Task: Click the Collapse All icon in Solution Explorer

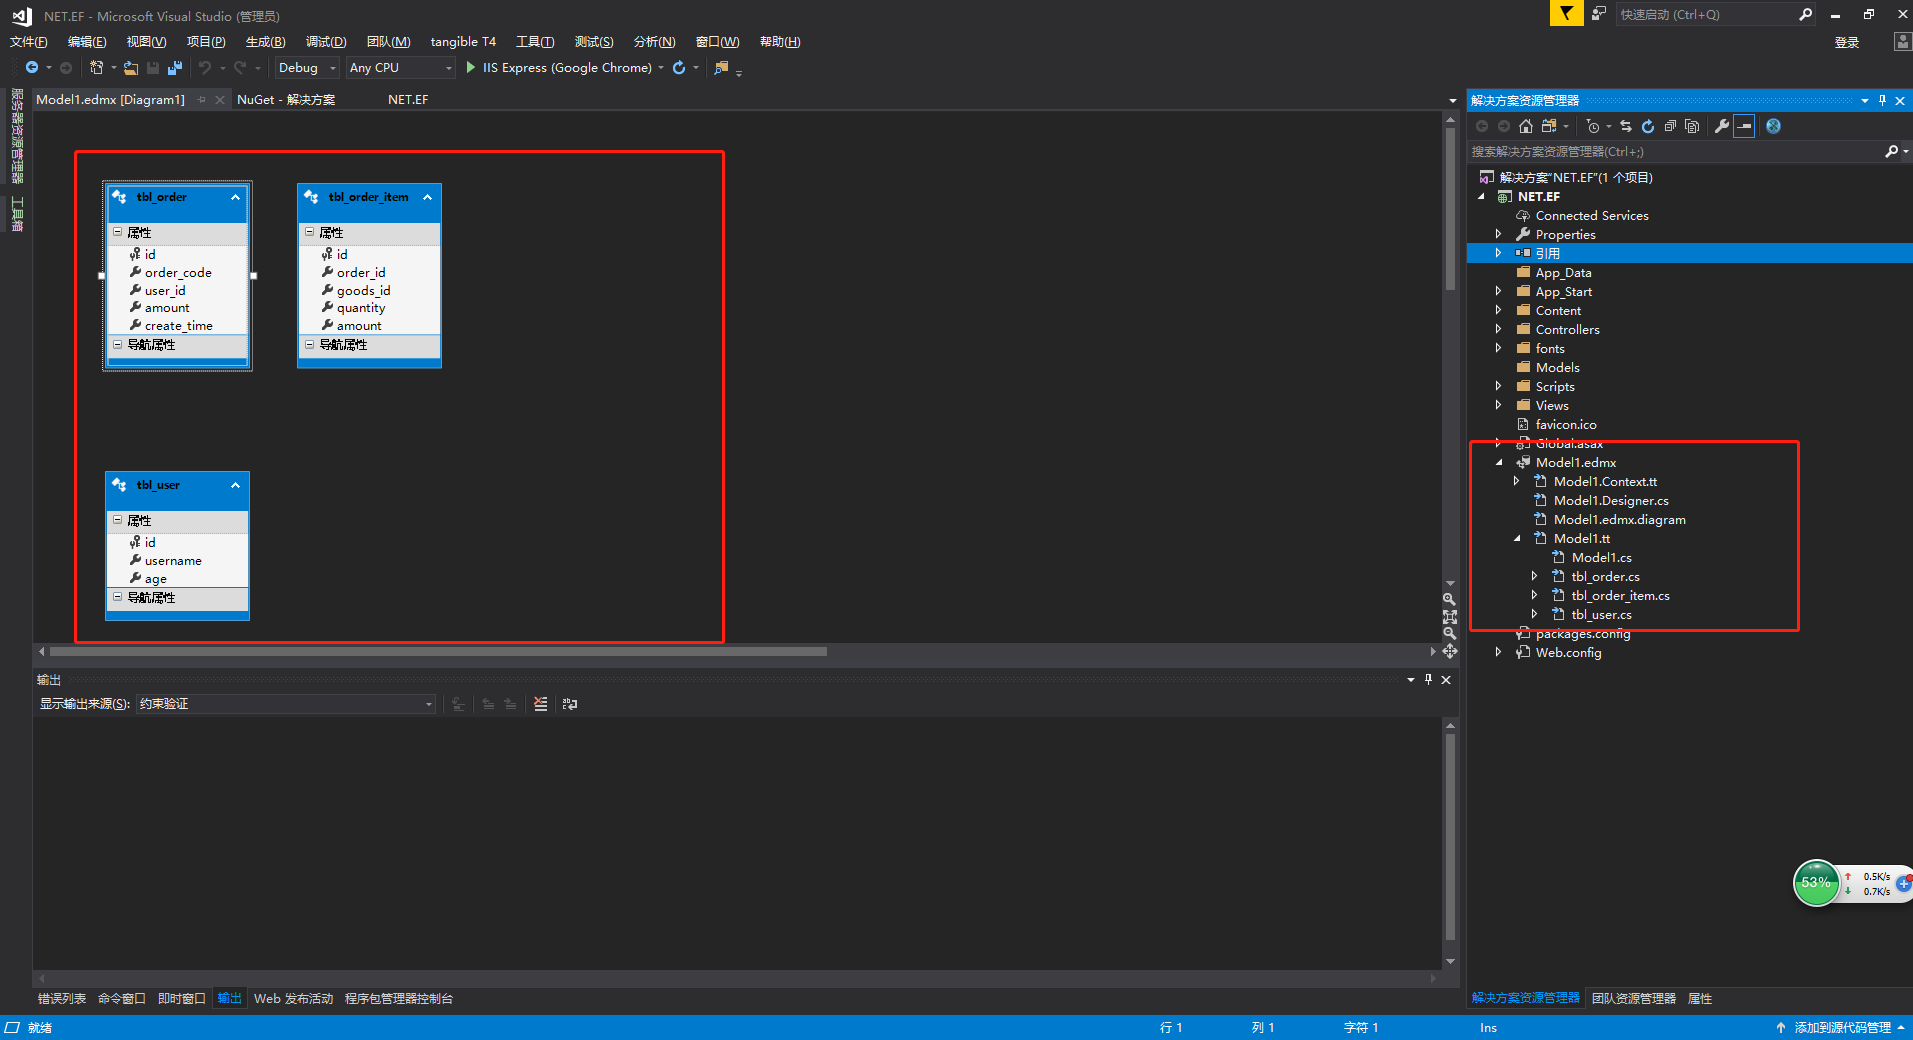Action: coord(1670,126)
